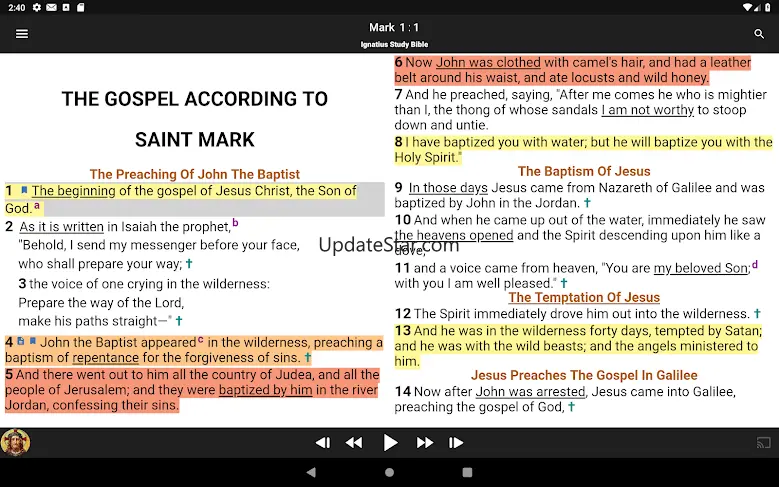
Task: Open the 'baptized by him' link
Action: coord(265,390)
